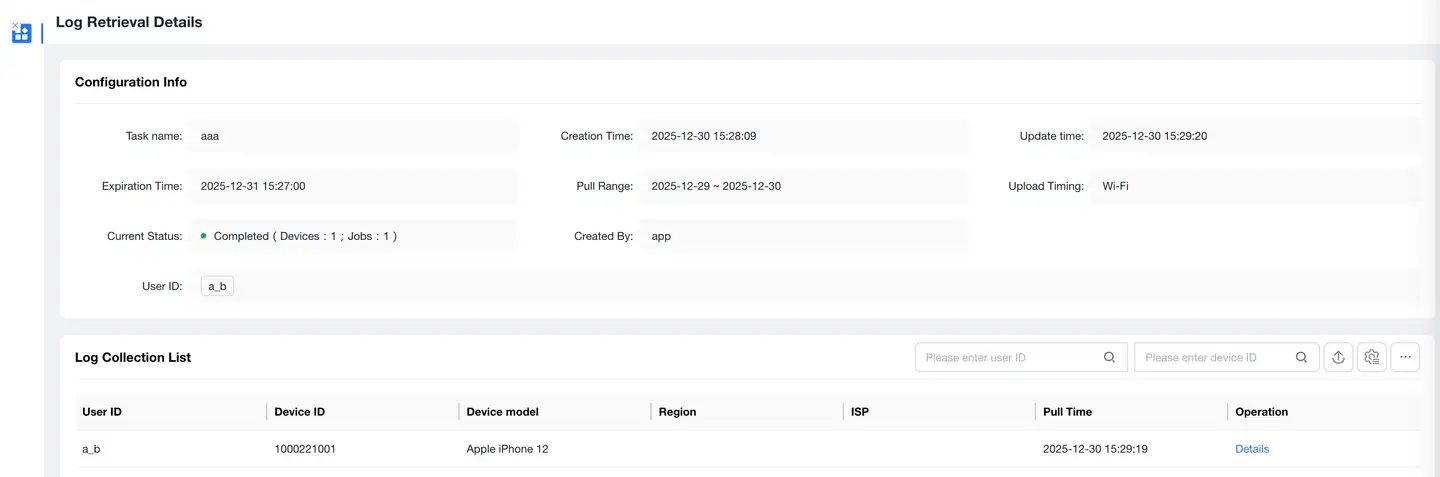Focus the 'Please enter user ID' input
1440x477 pixels.
(x=1010, y=357)
